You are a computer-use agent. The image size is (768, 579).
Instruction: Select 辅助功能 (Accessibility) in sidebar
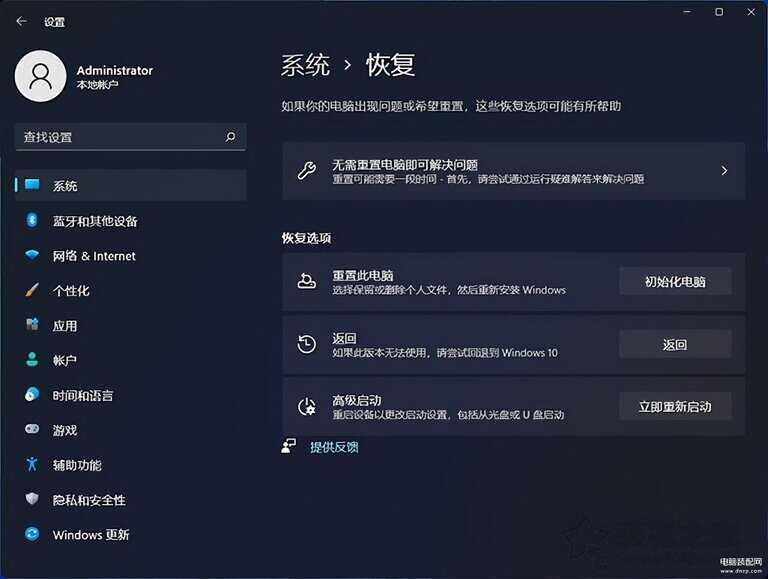click(77, 465)
